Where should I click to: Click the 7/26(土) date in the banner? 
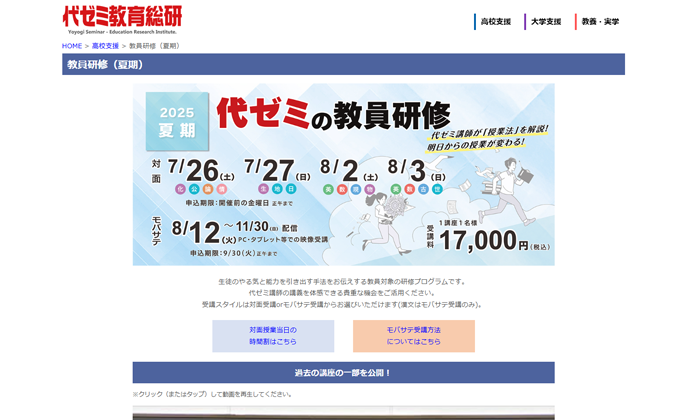(201, 170)
